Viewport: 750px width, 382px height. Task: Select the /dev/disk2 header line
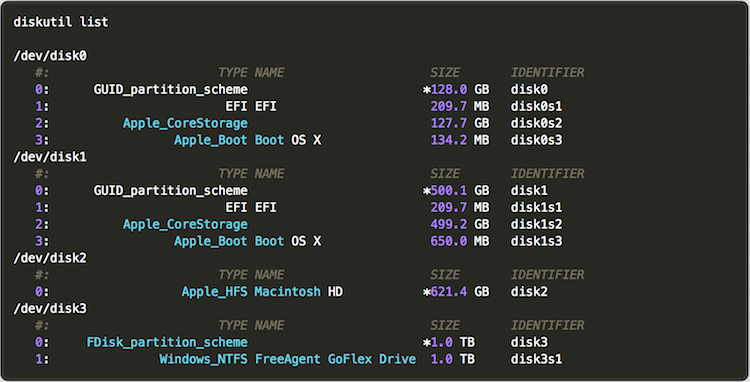click(x=50, y=258)
